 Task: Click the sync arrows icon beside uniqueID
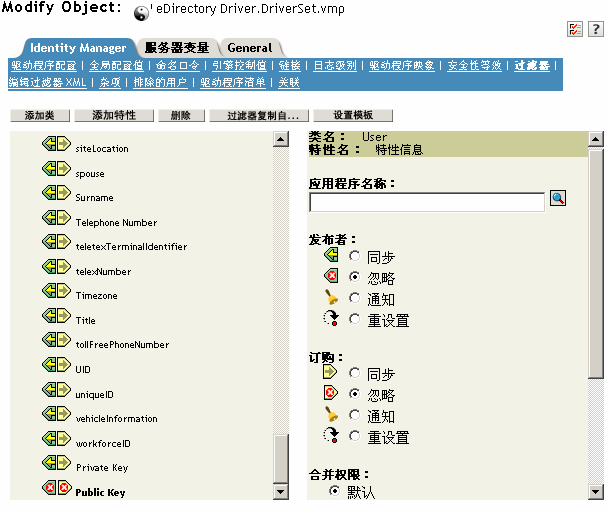(56, 389)
